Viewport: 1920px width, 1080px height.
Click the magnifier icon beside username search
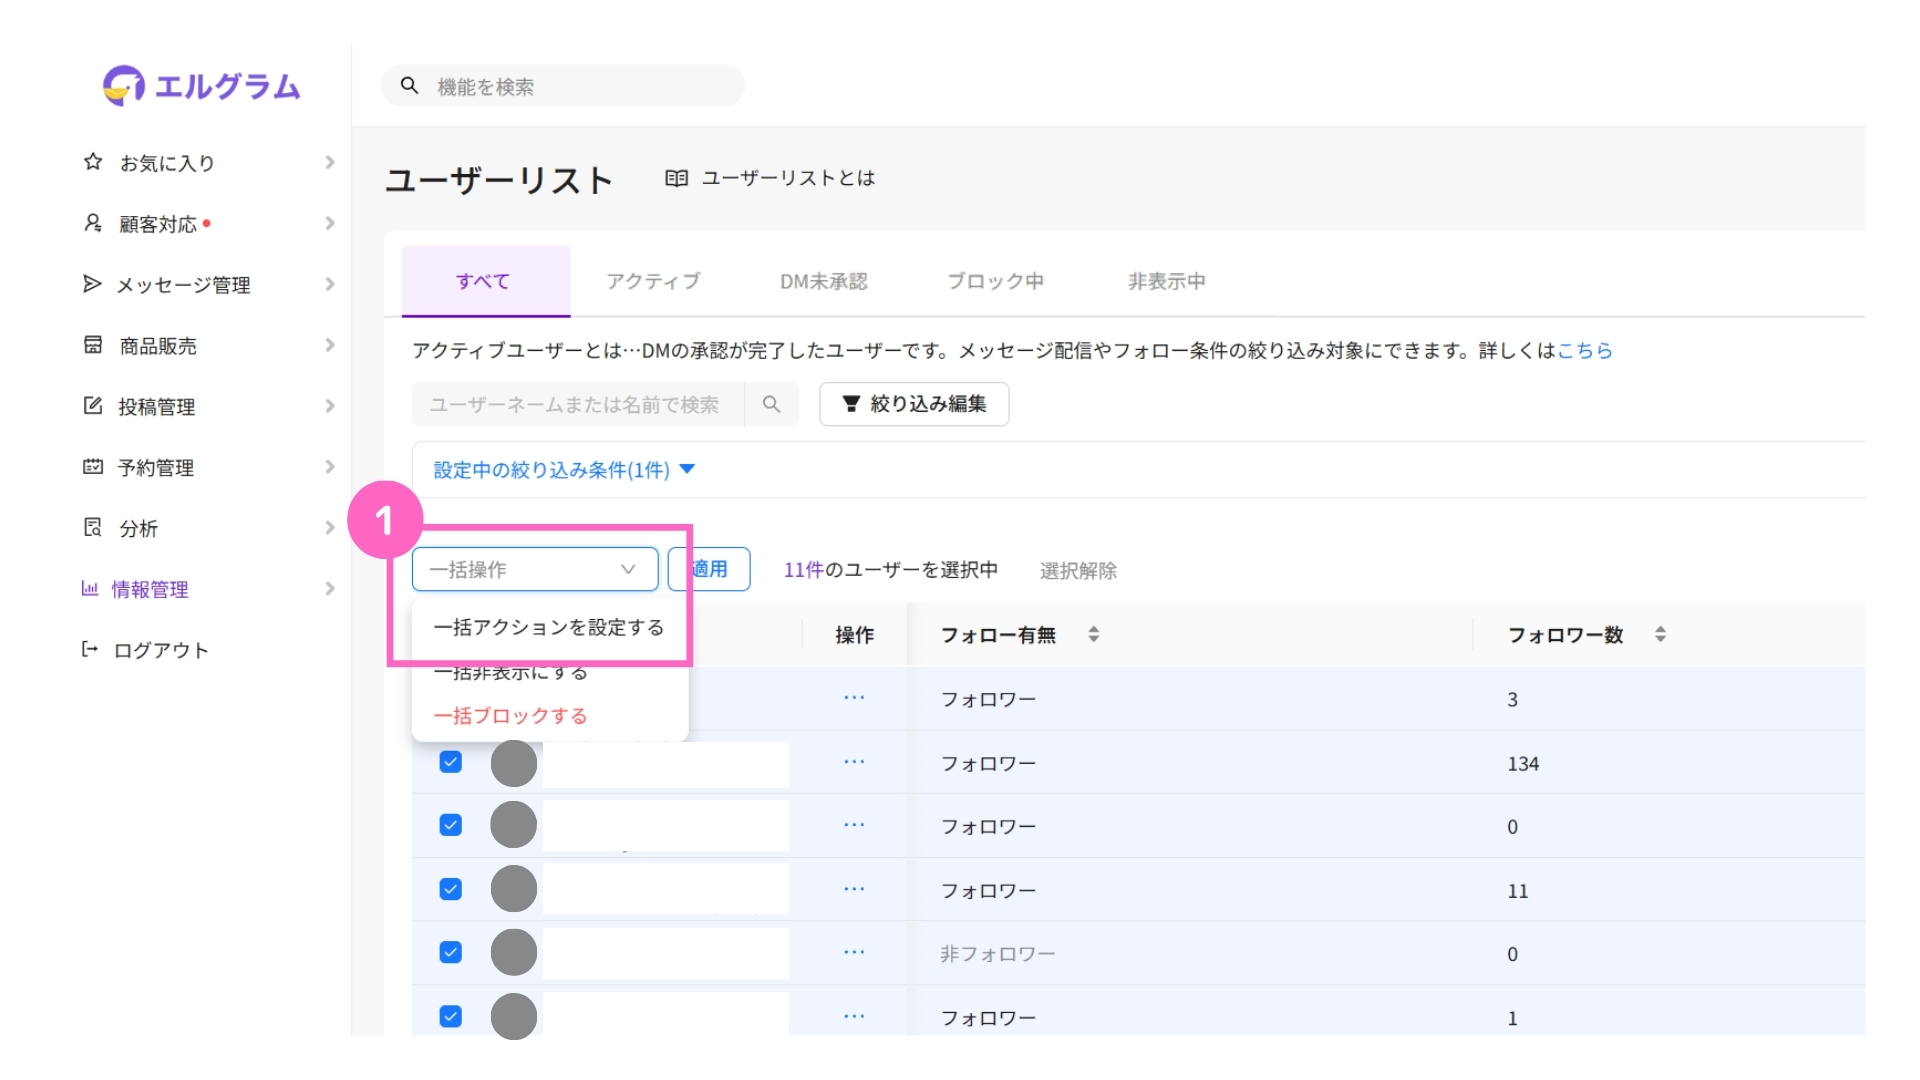click(x=771, y=404)
